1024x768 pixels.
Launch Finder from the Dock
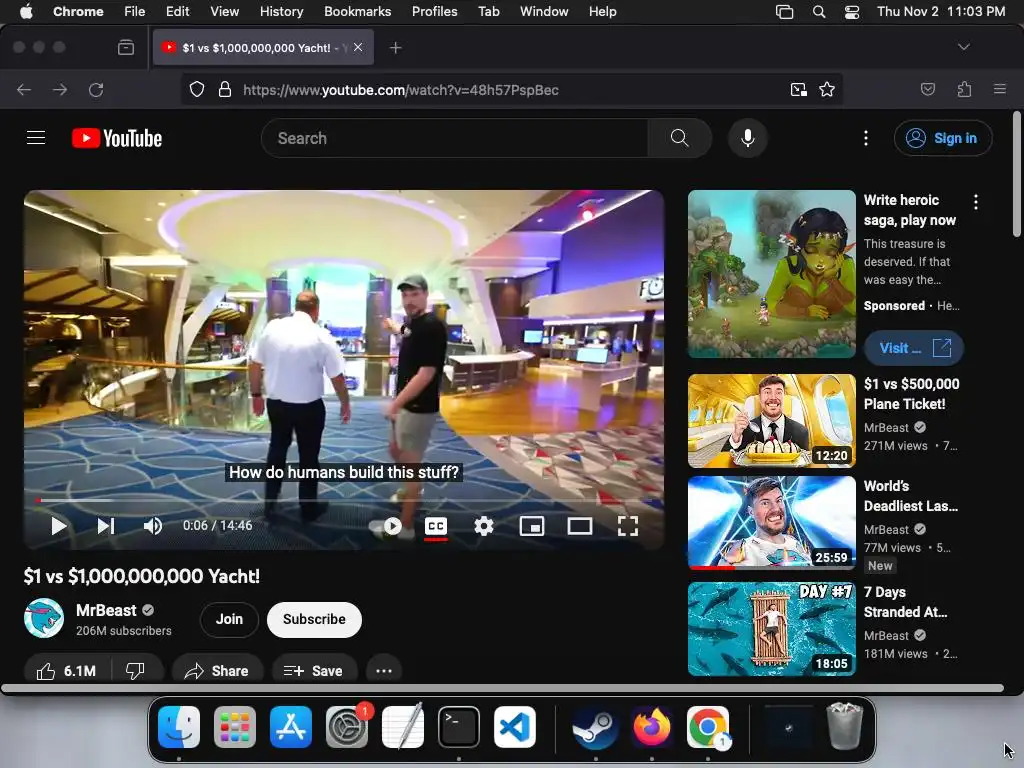pos(179,727)
